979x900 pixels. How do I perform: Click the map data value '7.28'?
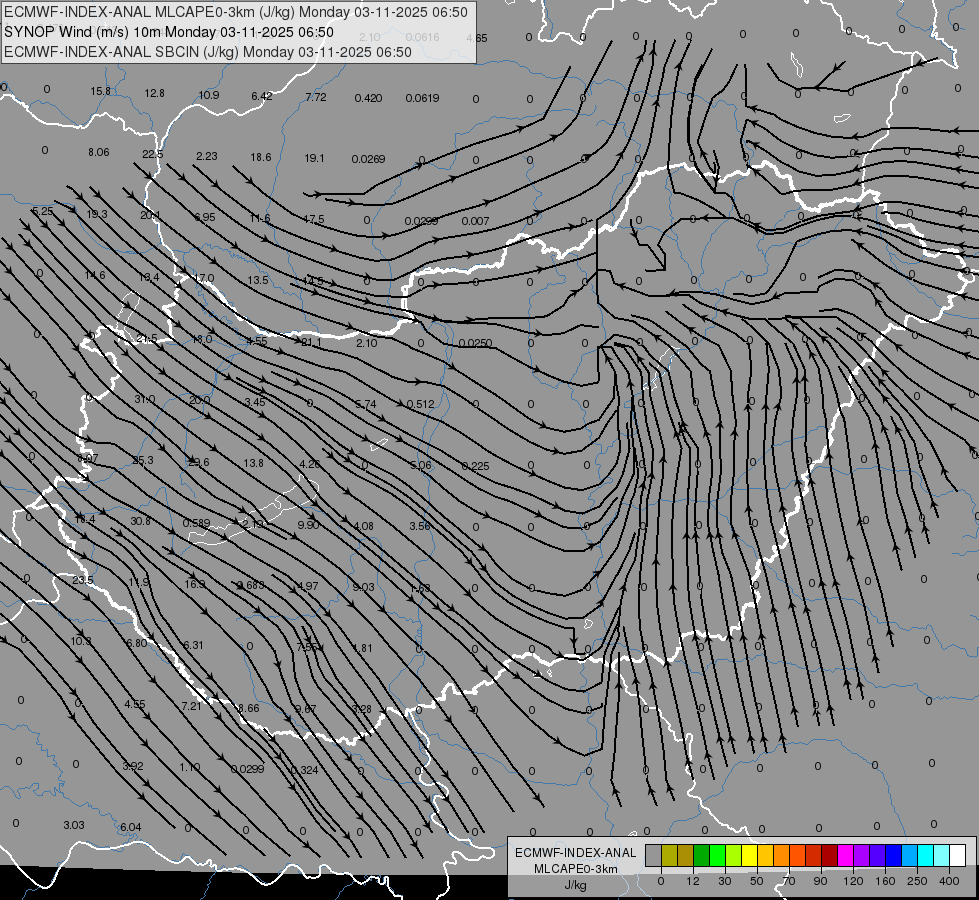point(362,708)
